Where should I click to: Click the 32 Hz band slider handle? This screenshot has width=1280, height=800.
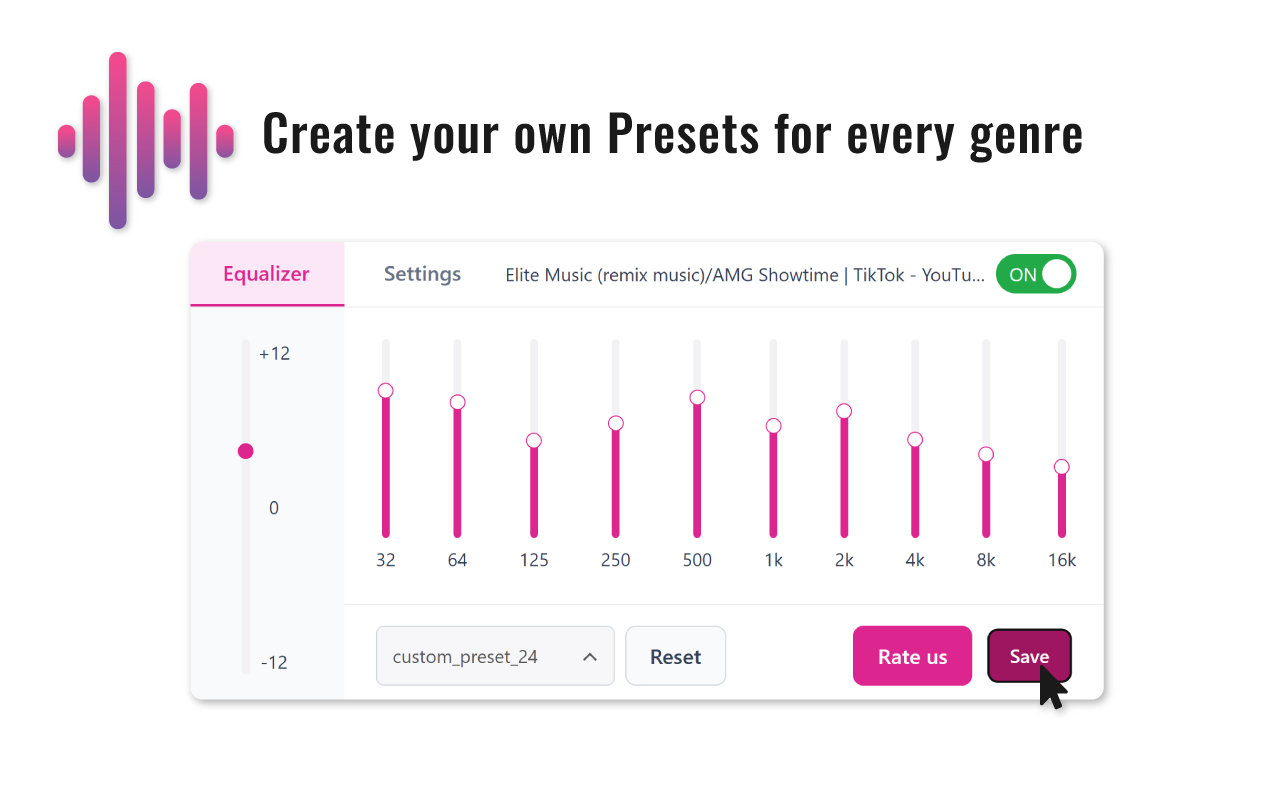click(x=386, y=391)
